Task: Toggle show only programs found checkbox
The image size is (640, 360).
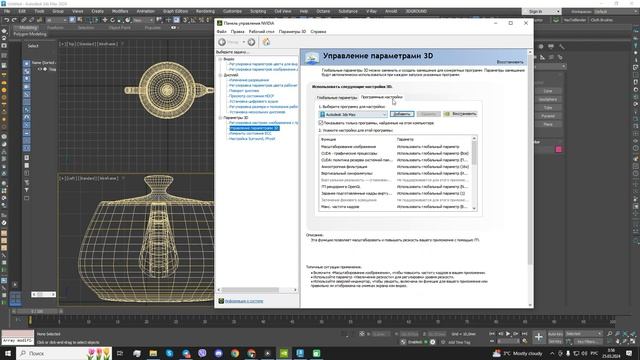Action: click(321, 123)
